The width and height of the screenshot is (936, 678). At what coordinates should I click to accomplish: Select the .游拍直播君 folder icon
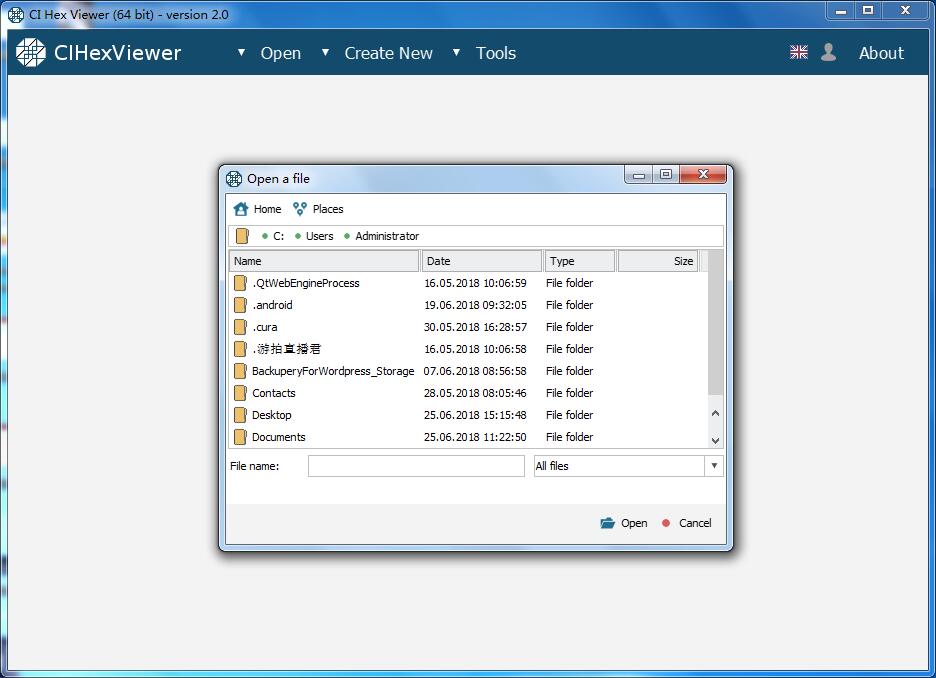[240, 349]
